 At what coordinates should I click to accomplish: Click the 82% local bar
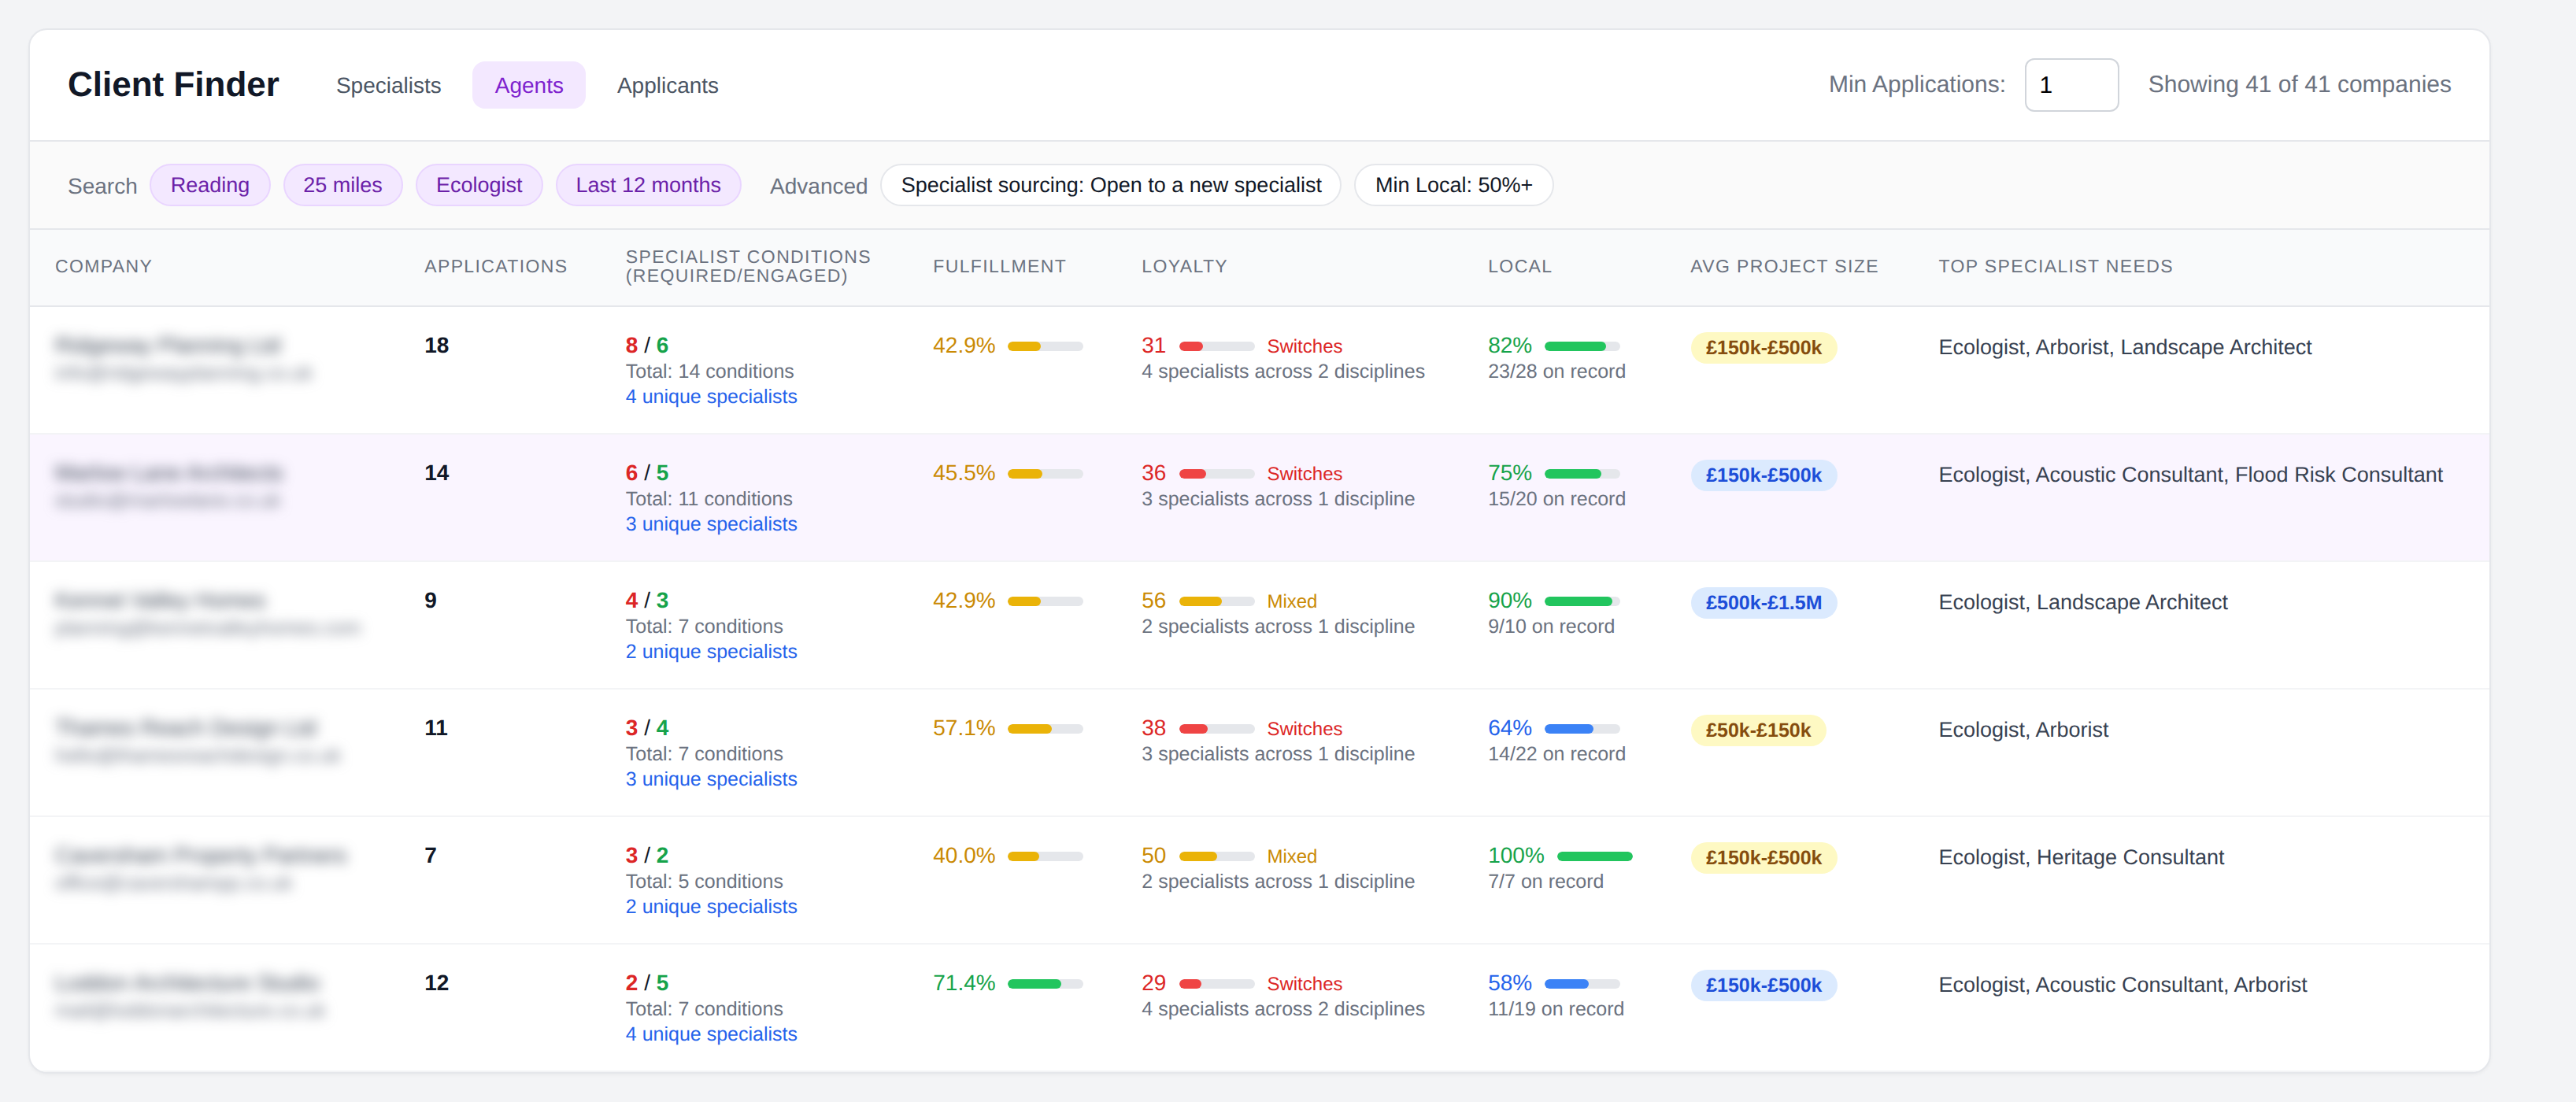point(1582,346)
